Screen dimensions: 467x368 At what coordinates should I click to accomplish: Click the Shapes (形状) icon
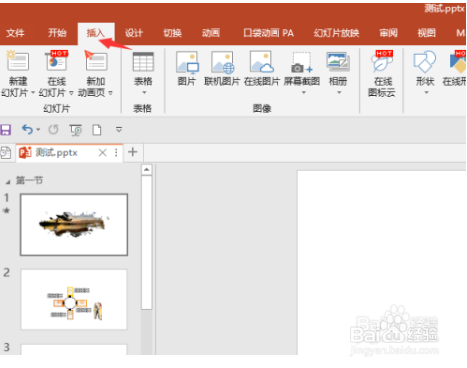click(x=425, y=62)
